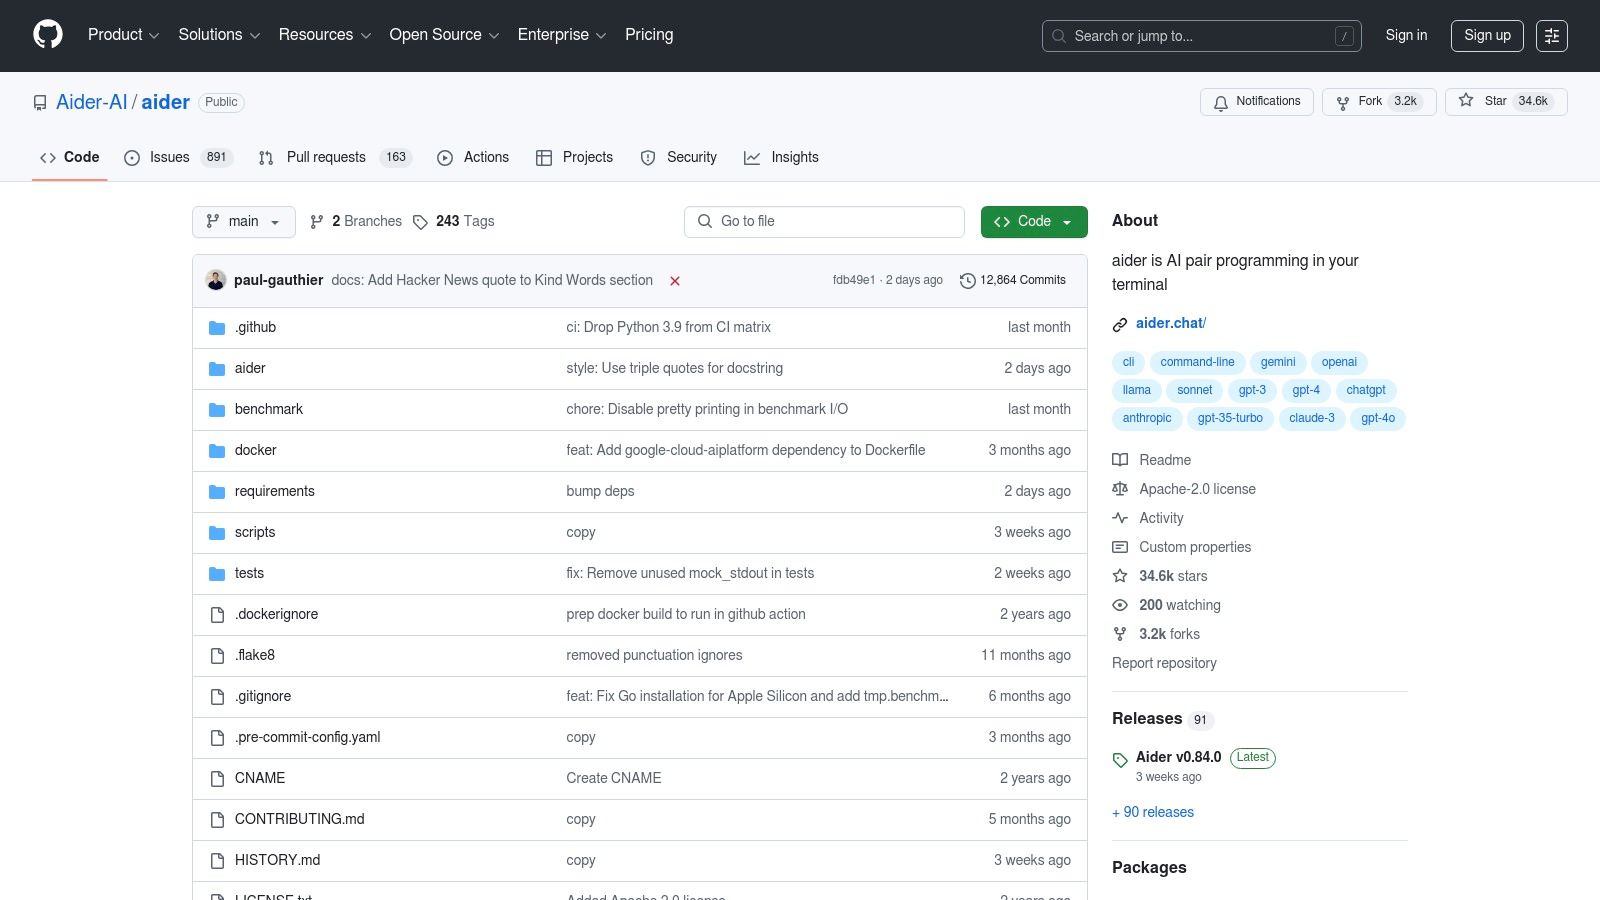Switch to the Code tab
The width and height of the screenshot is (1600, 900).
click(70, 158)
